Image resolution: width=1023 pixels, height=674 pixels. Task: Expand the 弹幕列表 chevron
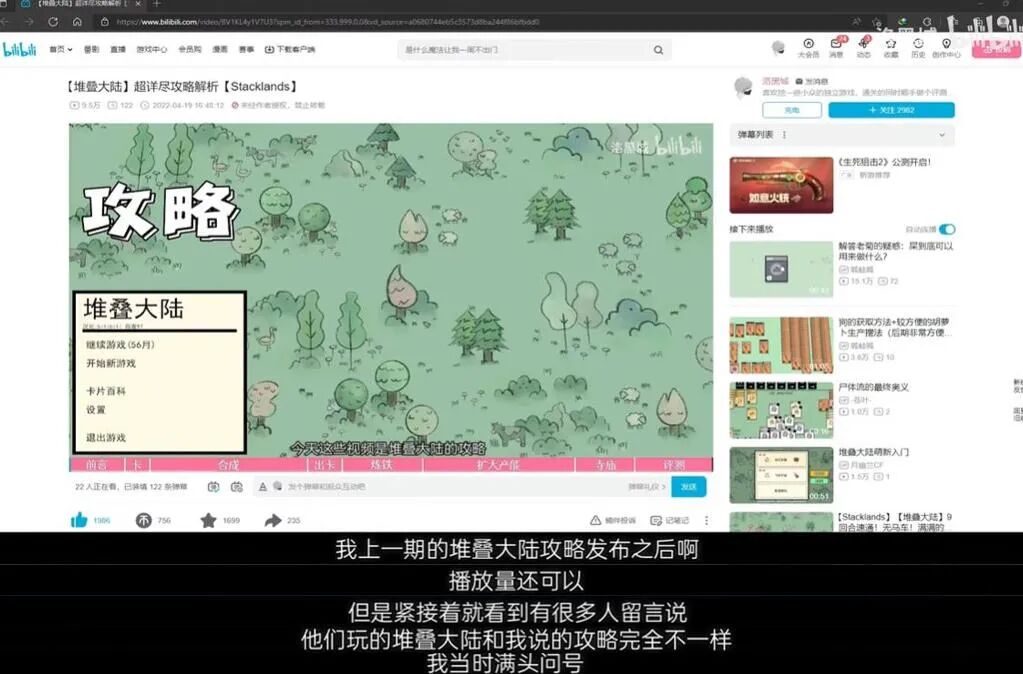click(941, 135)
